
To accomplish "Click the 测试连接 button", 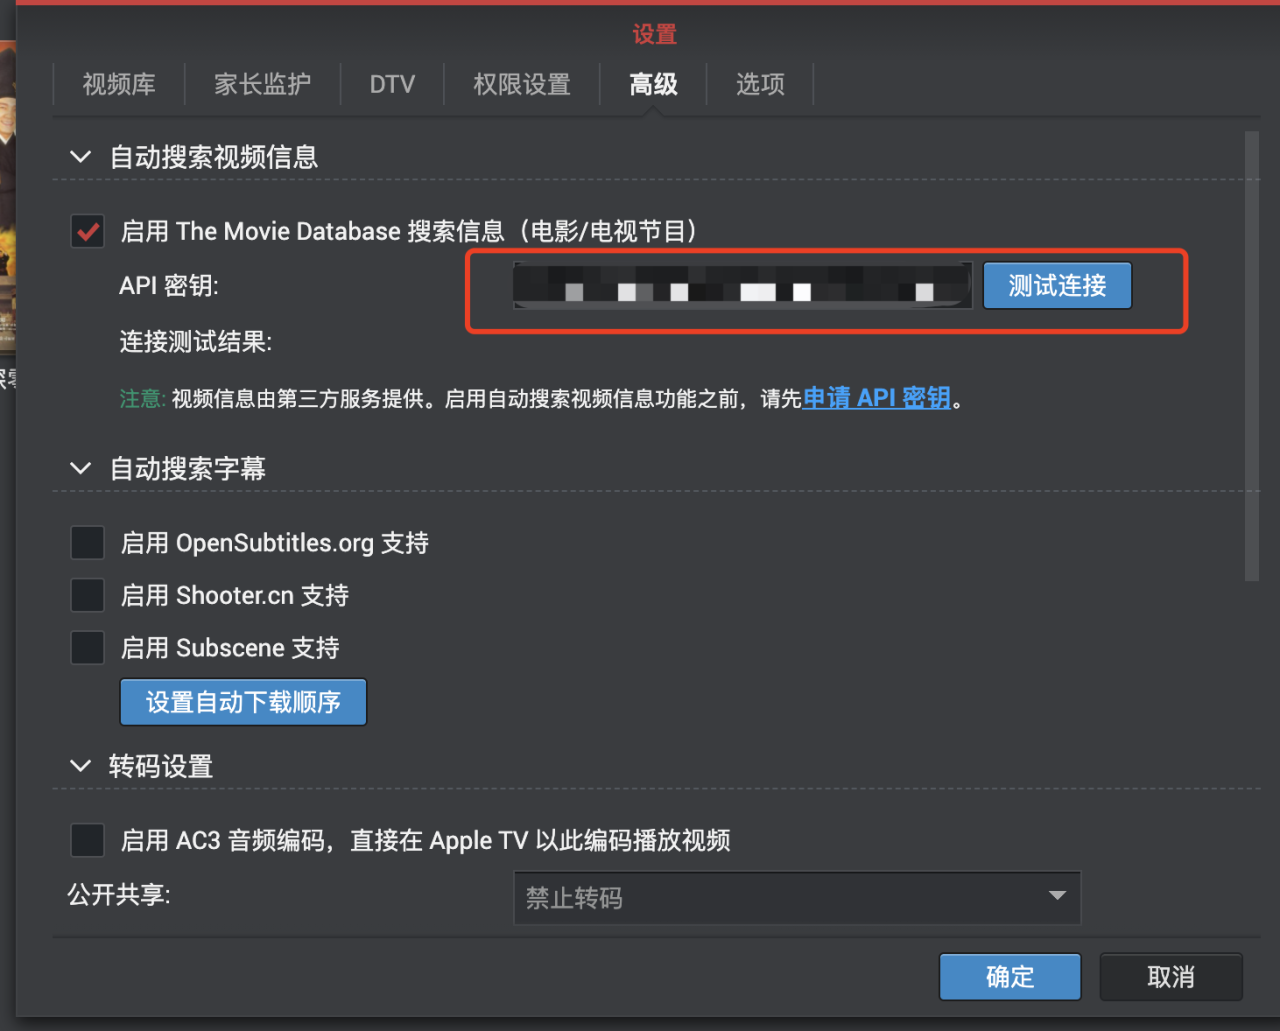I will (x=1056, y=285).
